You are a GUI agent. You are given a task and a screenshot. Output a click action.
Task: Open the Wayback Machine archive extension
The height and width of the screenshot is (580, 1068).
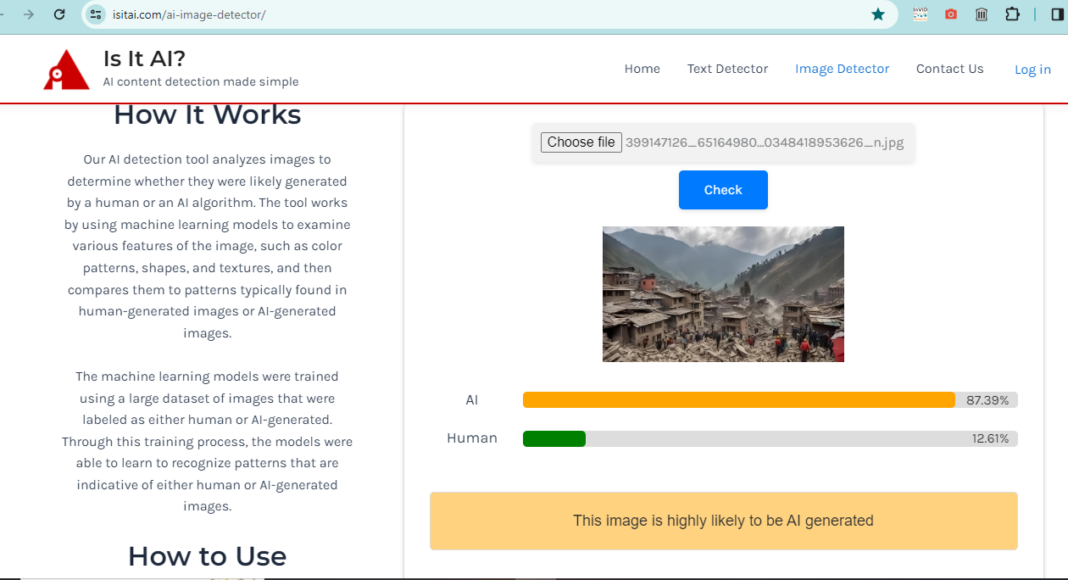click(981, 14)
